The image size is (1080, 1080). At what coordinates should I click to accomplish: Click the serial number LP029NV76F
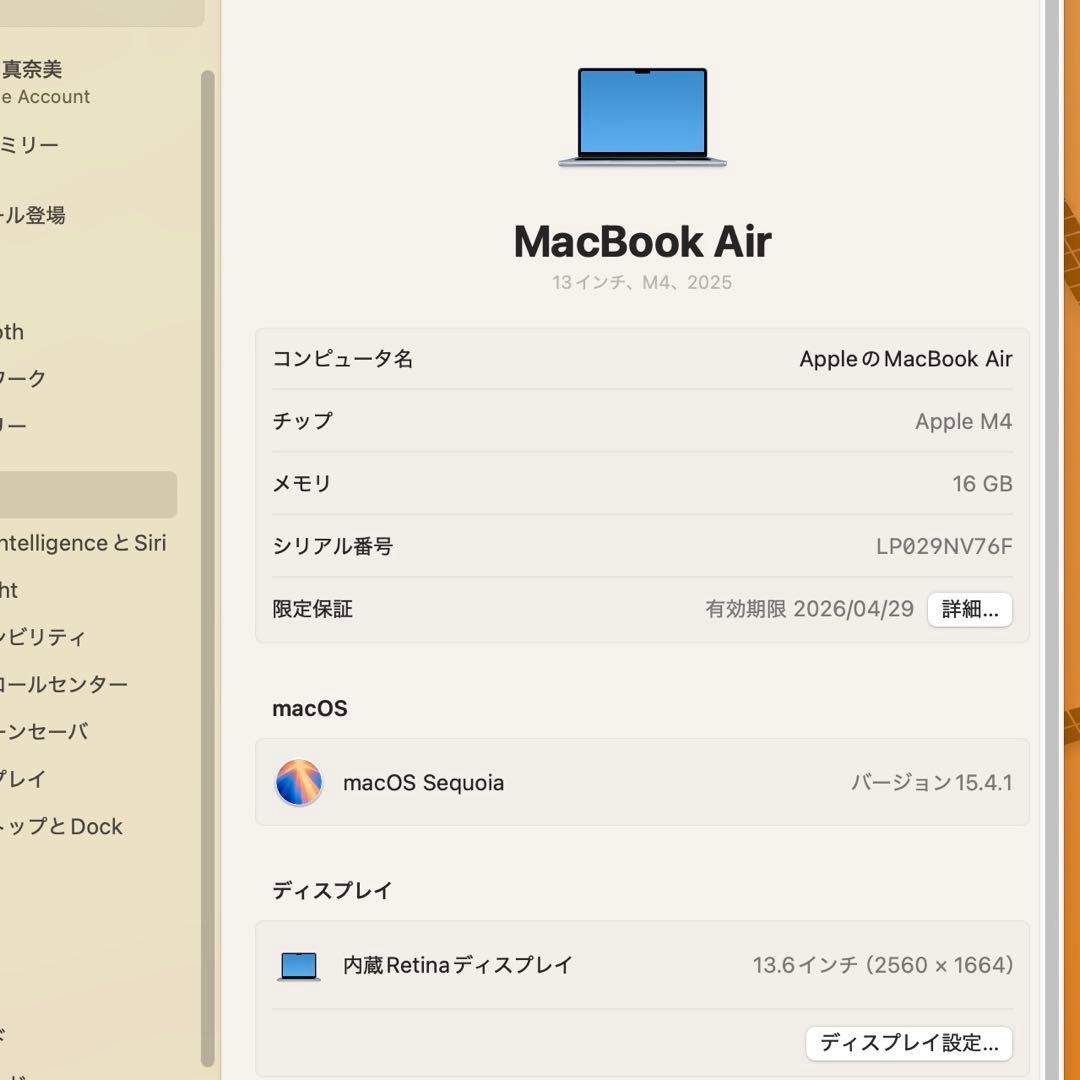pos(941,546)
